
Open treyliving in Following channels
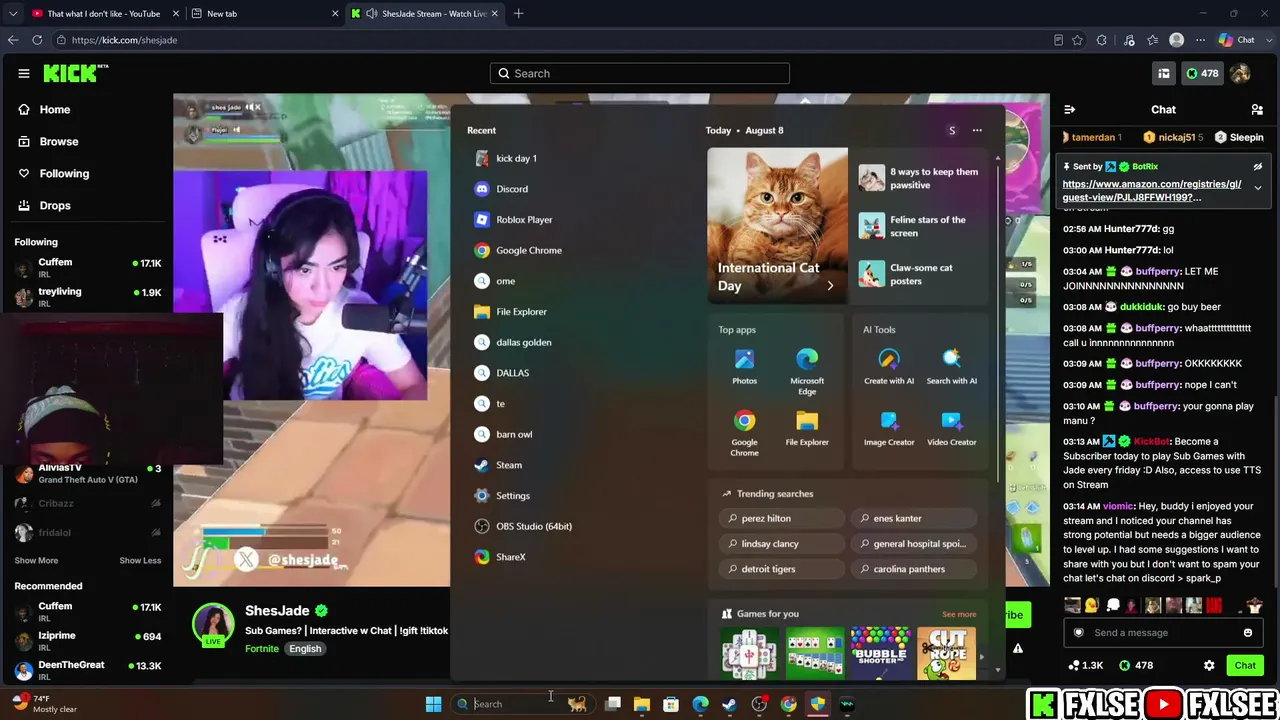pos(88,297)
